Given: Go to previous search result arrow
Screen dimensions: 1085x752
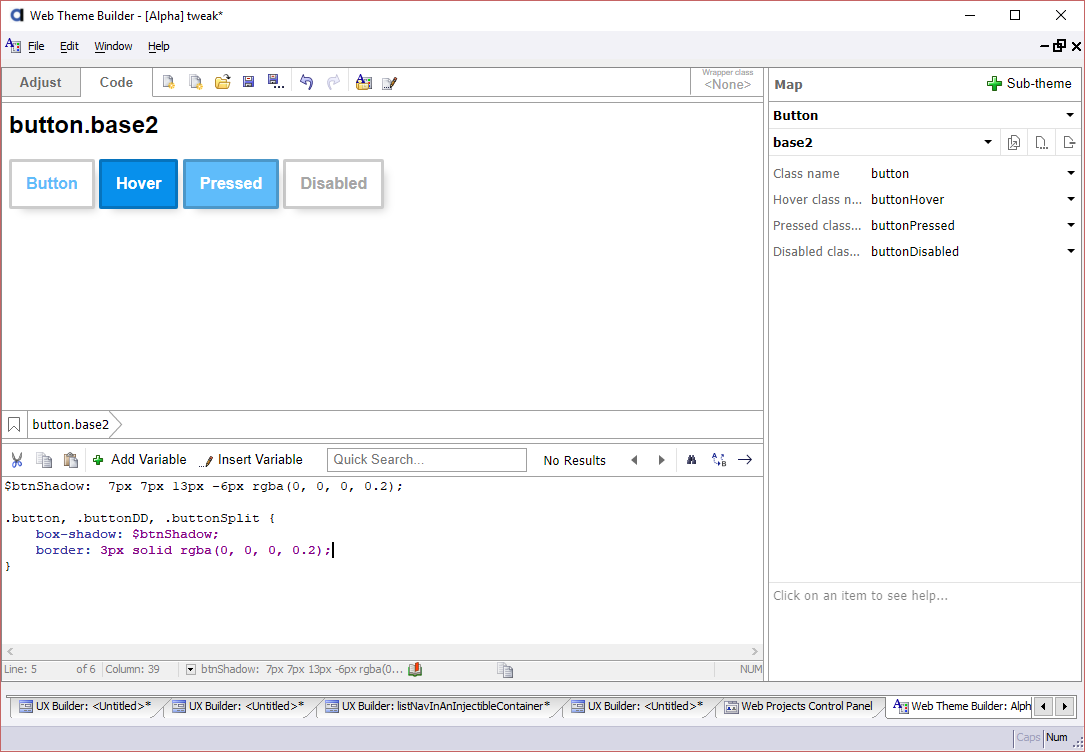Looking at the screenshot, I should 634,461.
